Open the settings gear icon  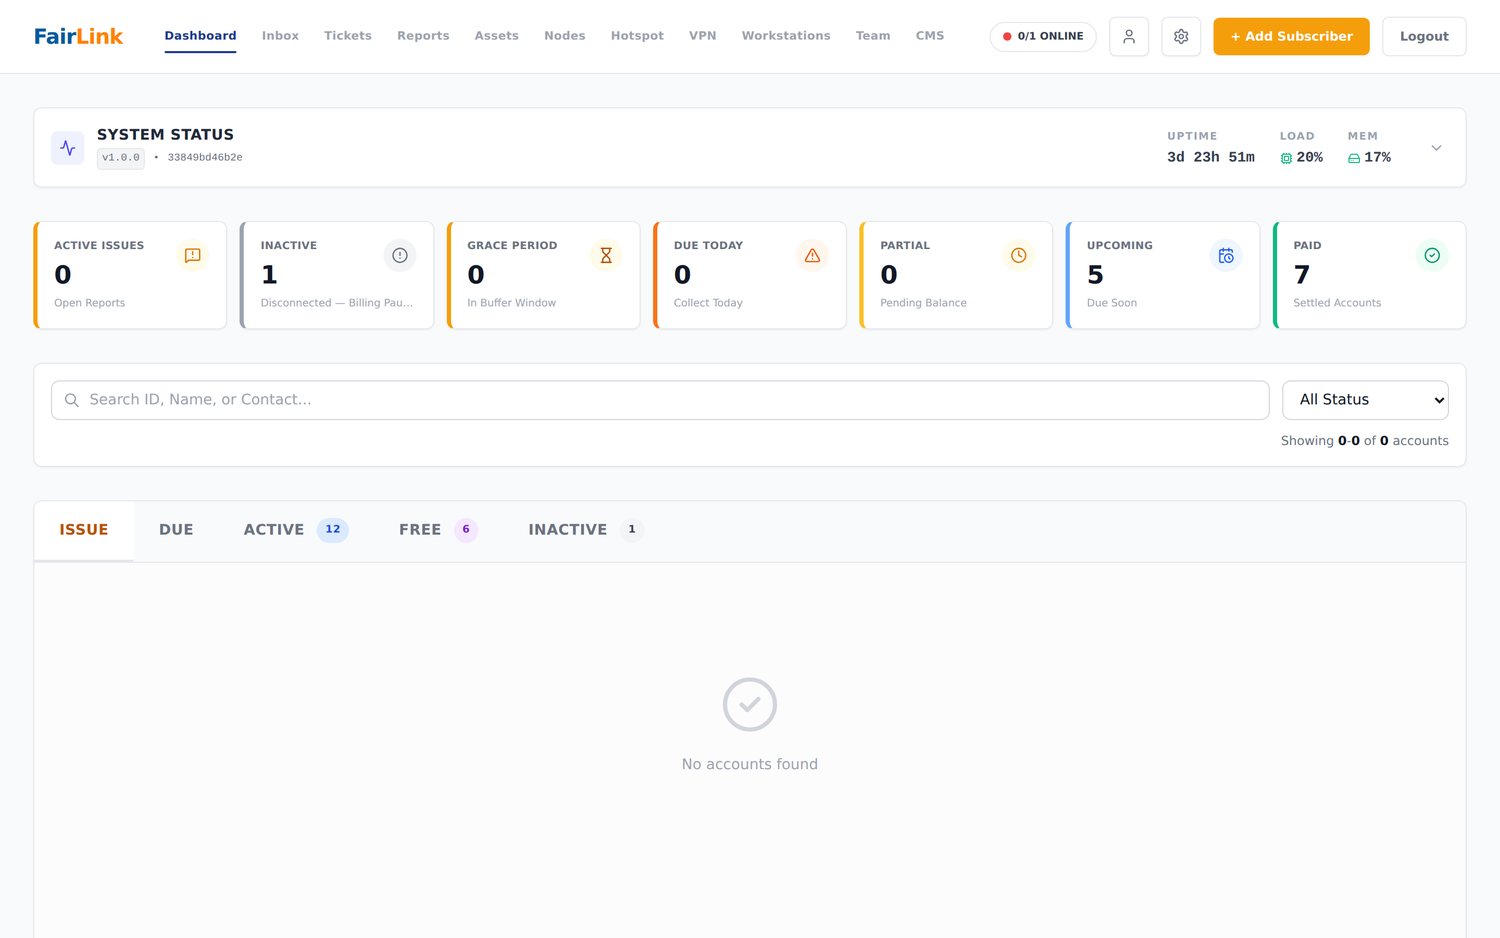pos(1181,36)
